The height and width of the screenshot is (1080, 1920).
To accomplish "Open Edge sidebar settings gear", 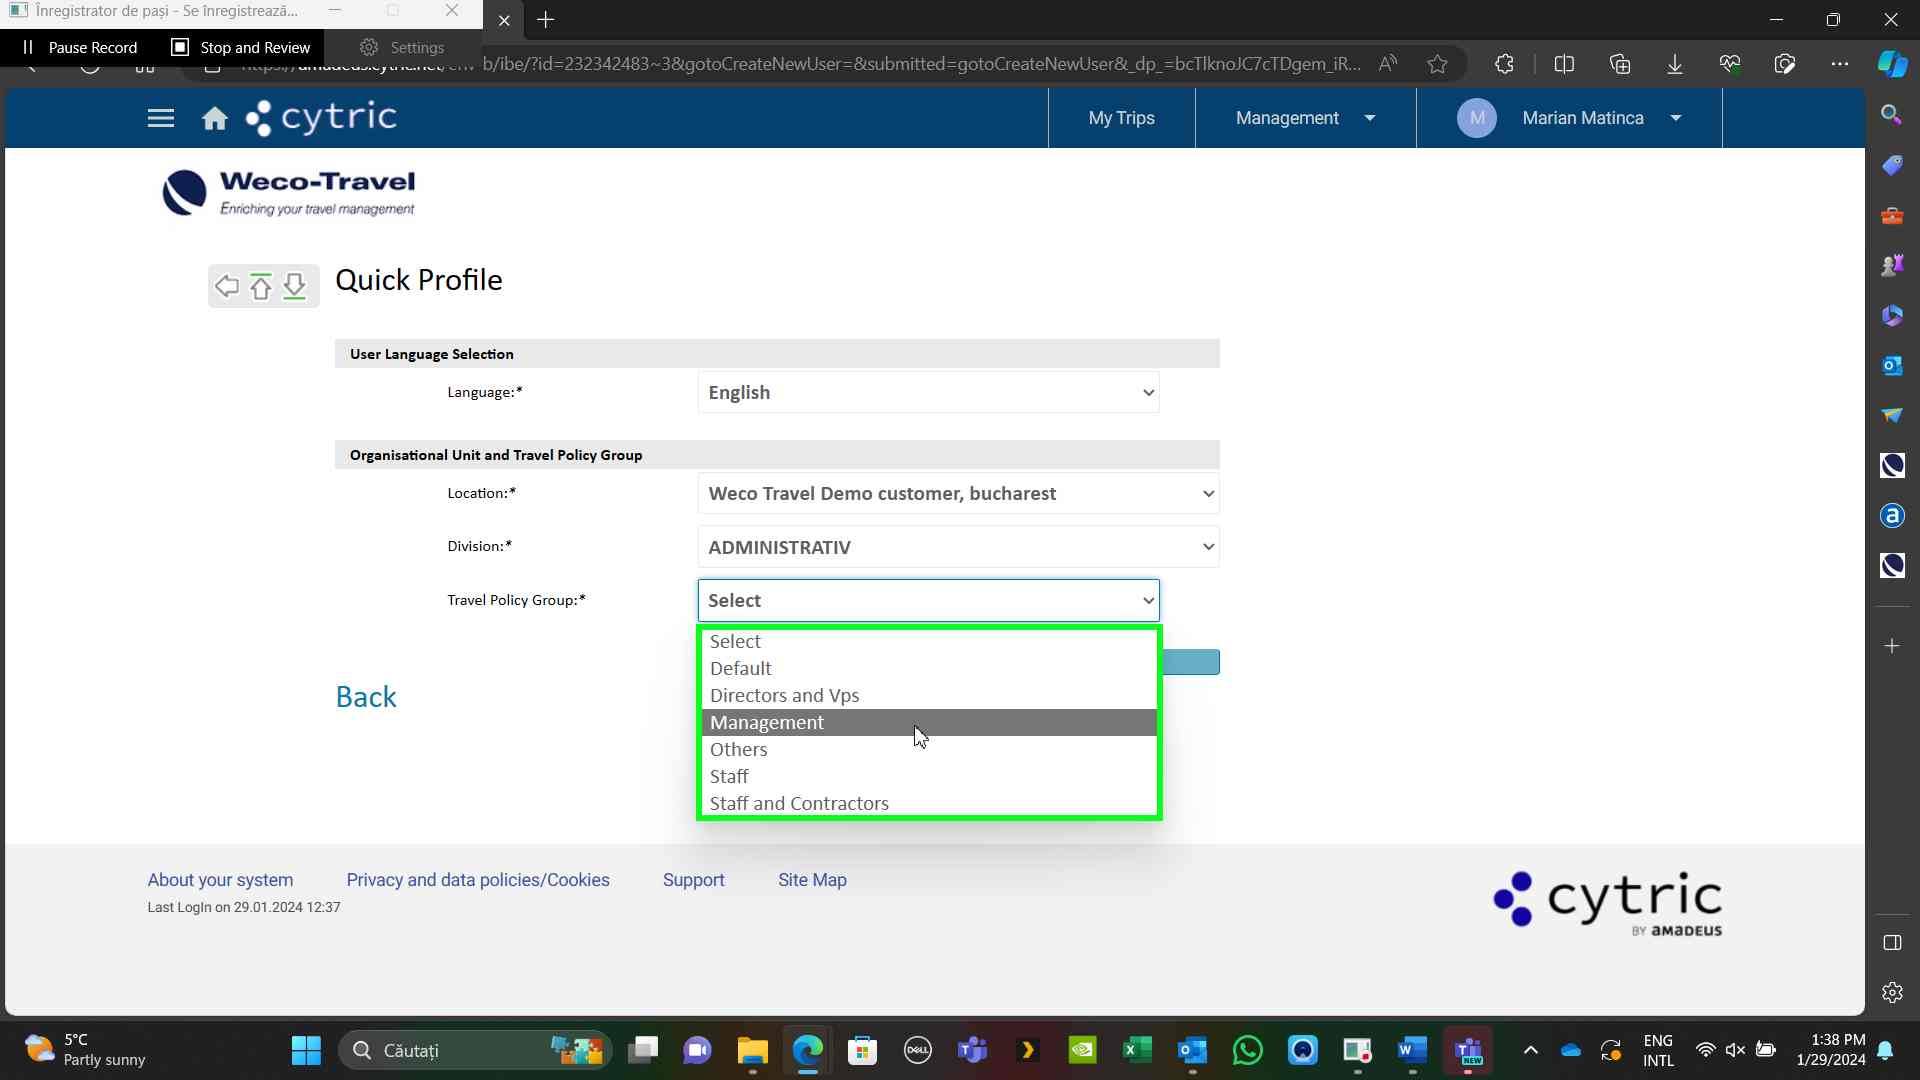I will coord(1891,992).
